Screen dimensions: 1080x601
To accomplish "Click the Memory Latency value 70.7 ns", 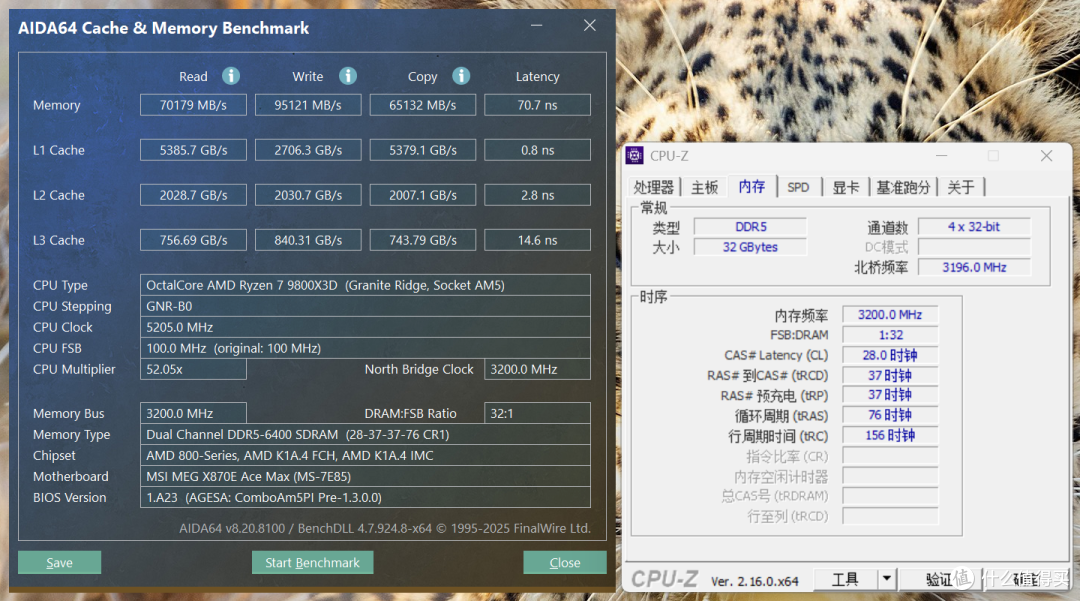I will pos(537,105).
